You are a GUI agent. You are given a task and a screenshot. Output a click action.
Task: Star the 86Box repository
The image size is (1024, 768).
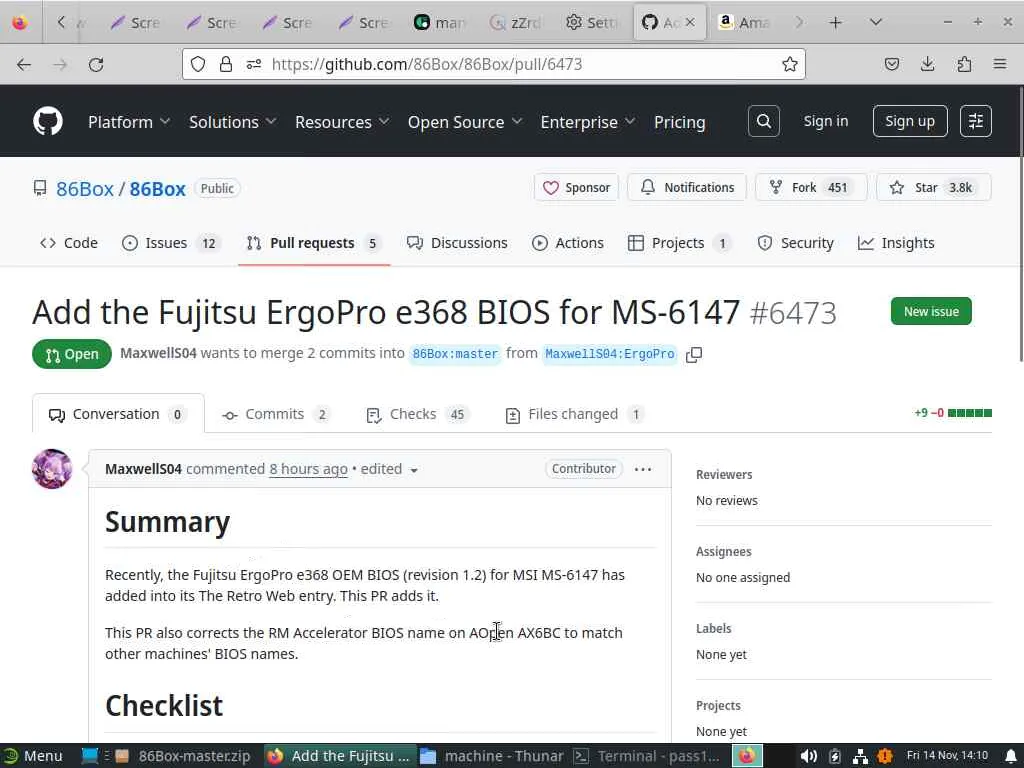click(x=934, y=187)
